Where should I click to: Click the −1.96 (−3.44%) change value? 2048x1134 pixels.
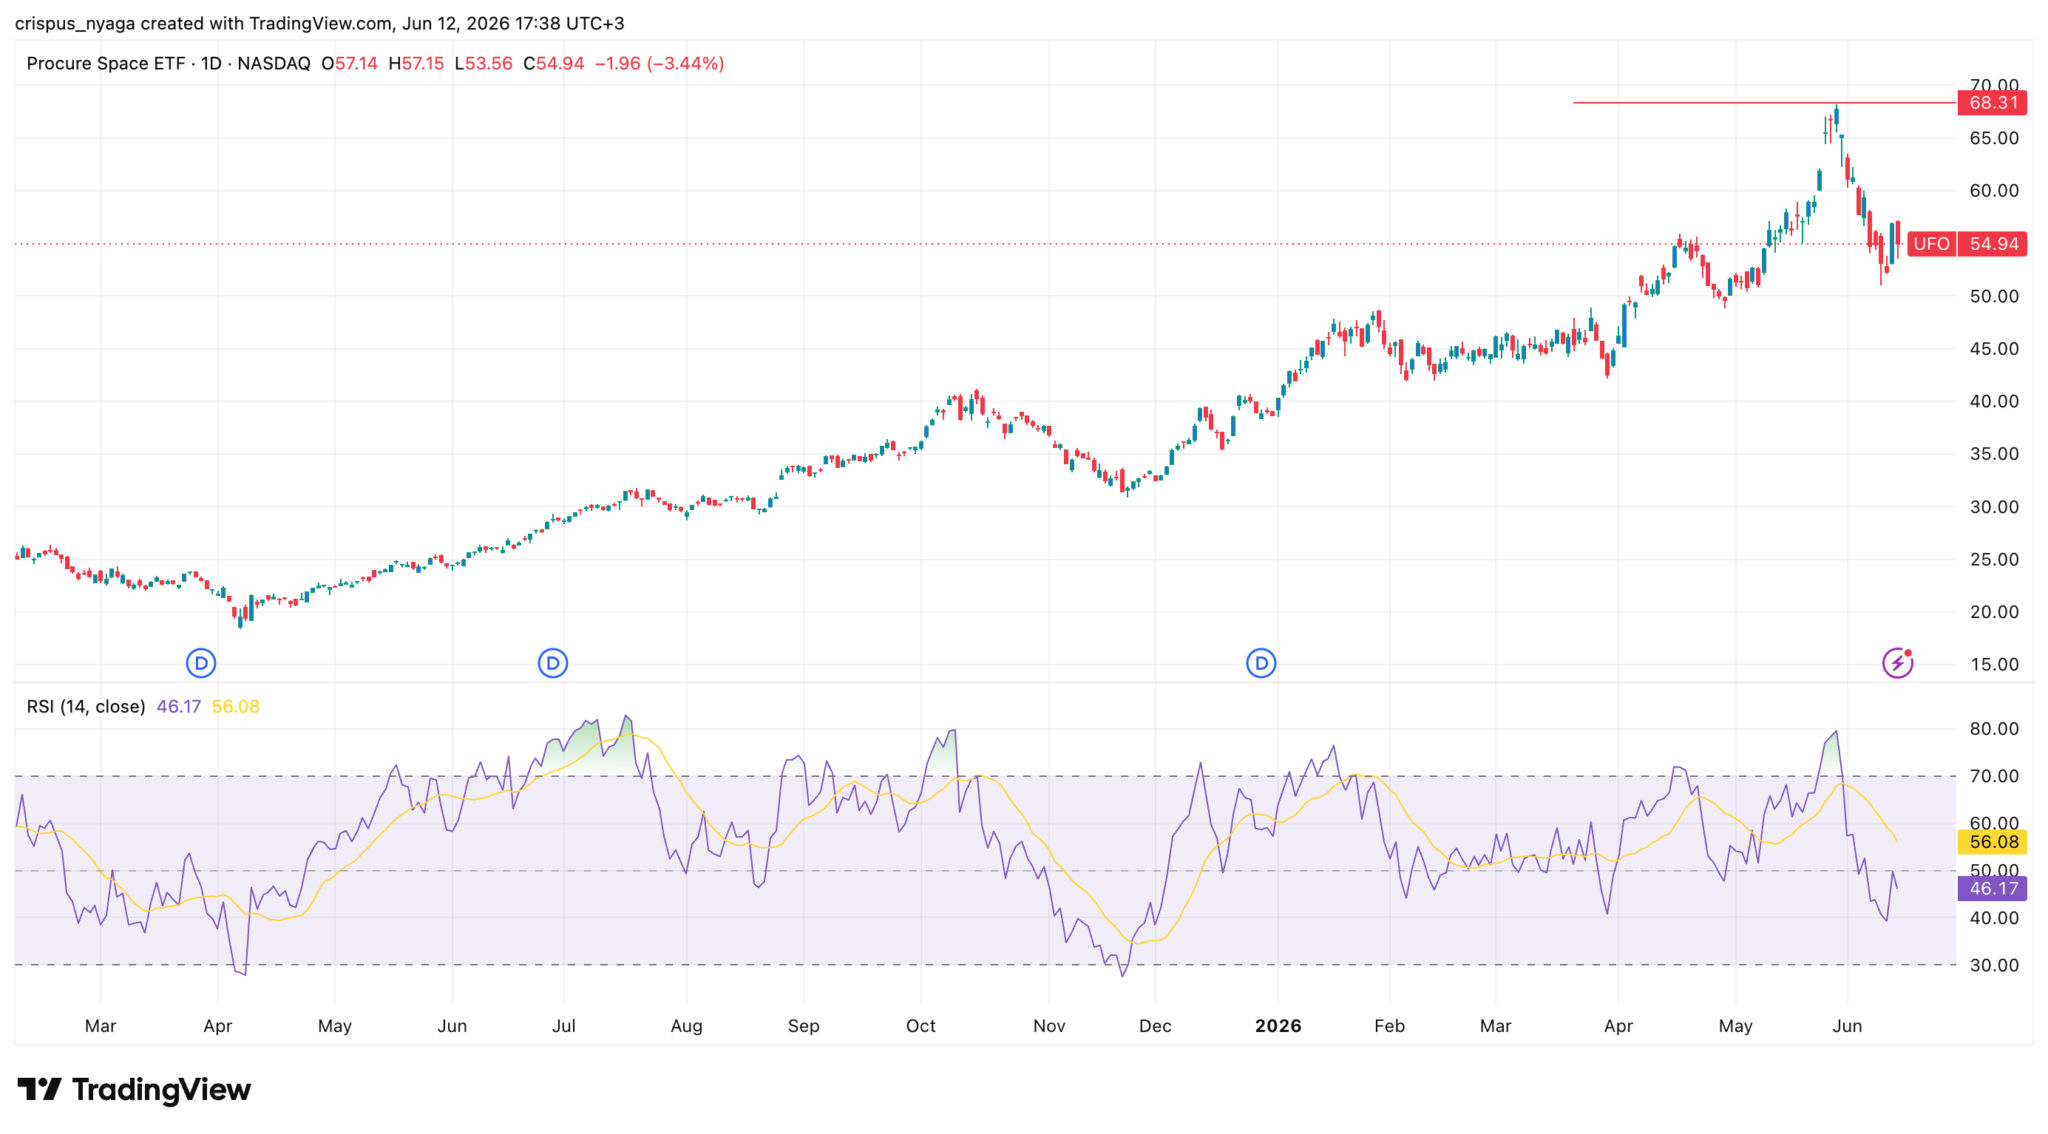(x=660, y=63)
